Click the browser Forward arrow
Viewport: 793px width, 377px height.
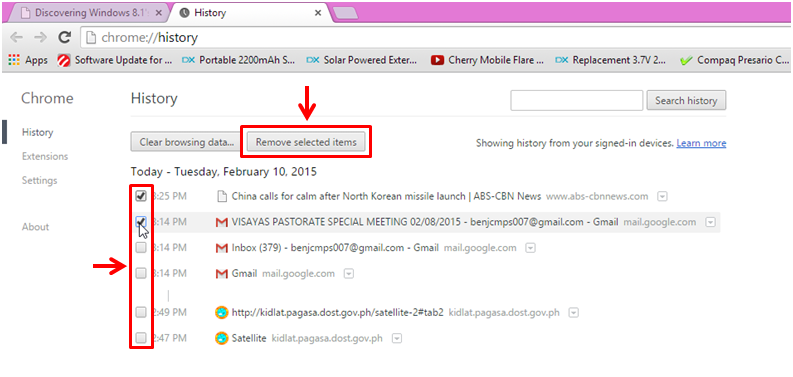tap(40, 37)
